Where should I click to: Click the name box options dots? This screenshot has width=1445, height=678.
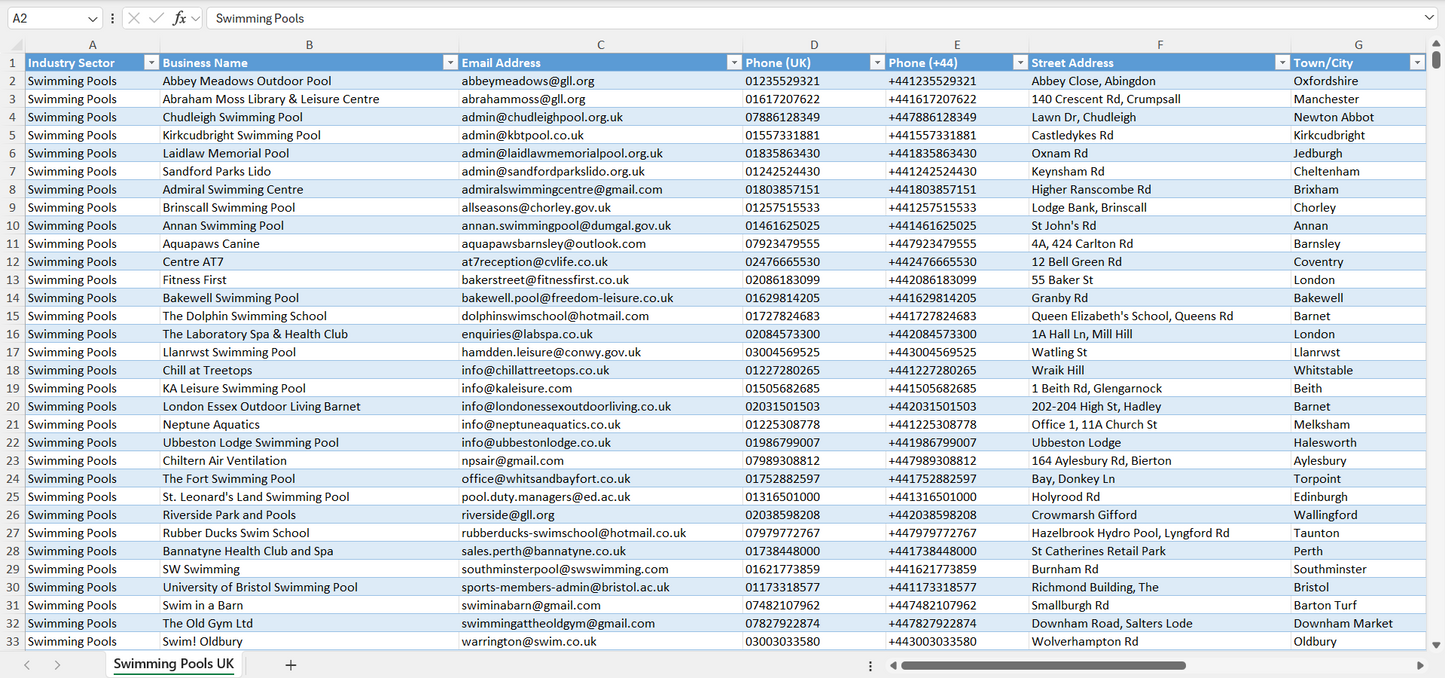click(112, 18)
